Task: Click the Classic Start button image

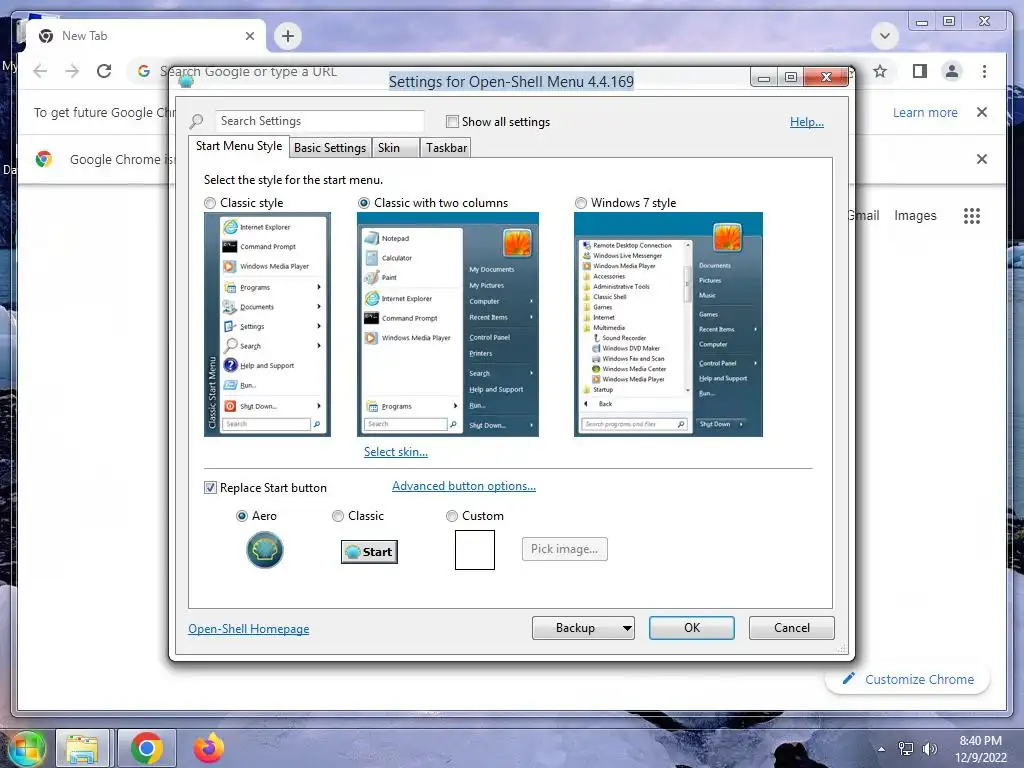Action: point(369,552)
